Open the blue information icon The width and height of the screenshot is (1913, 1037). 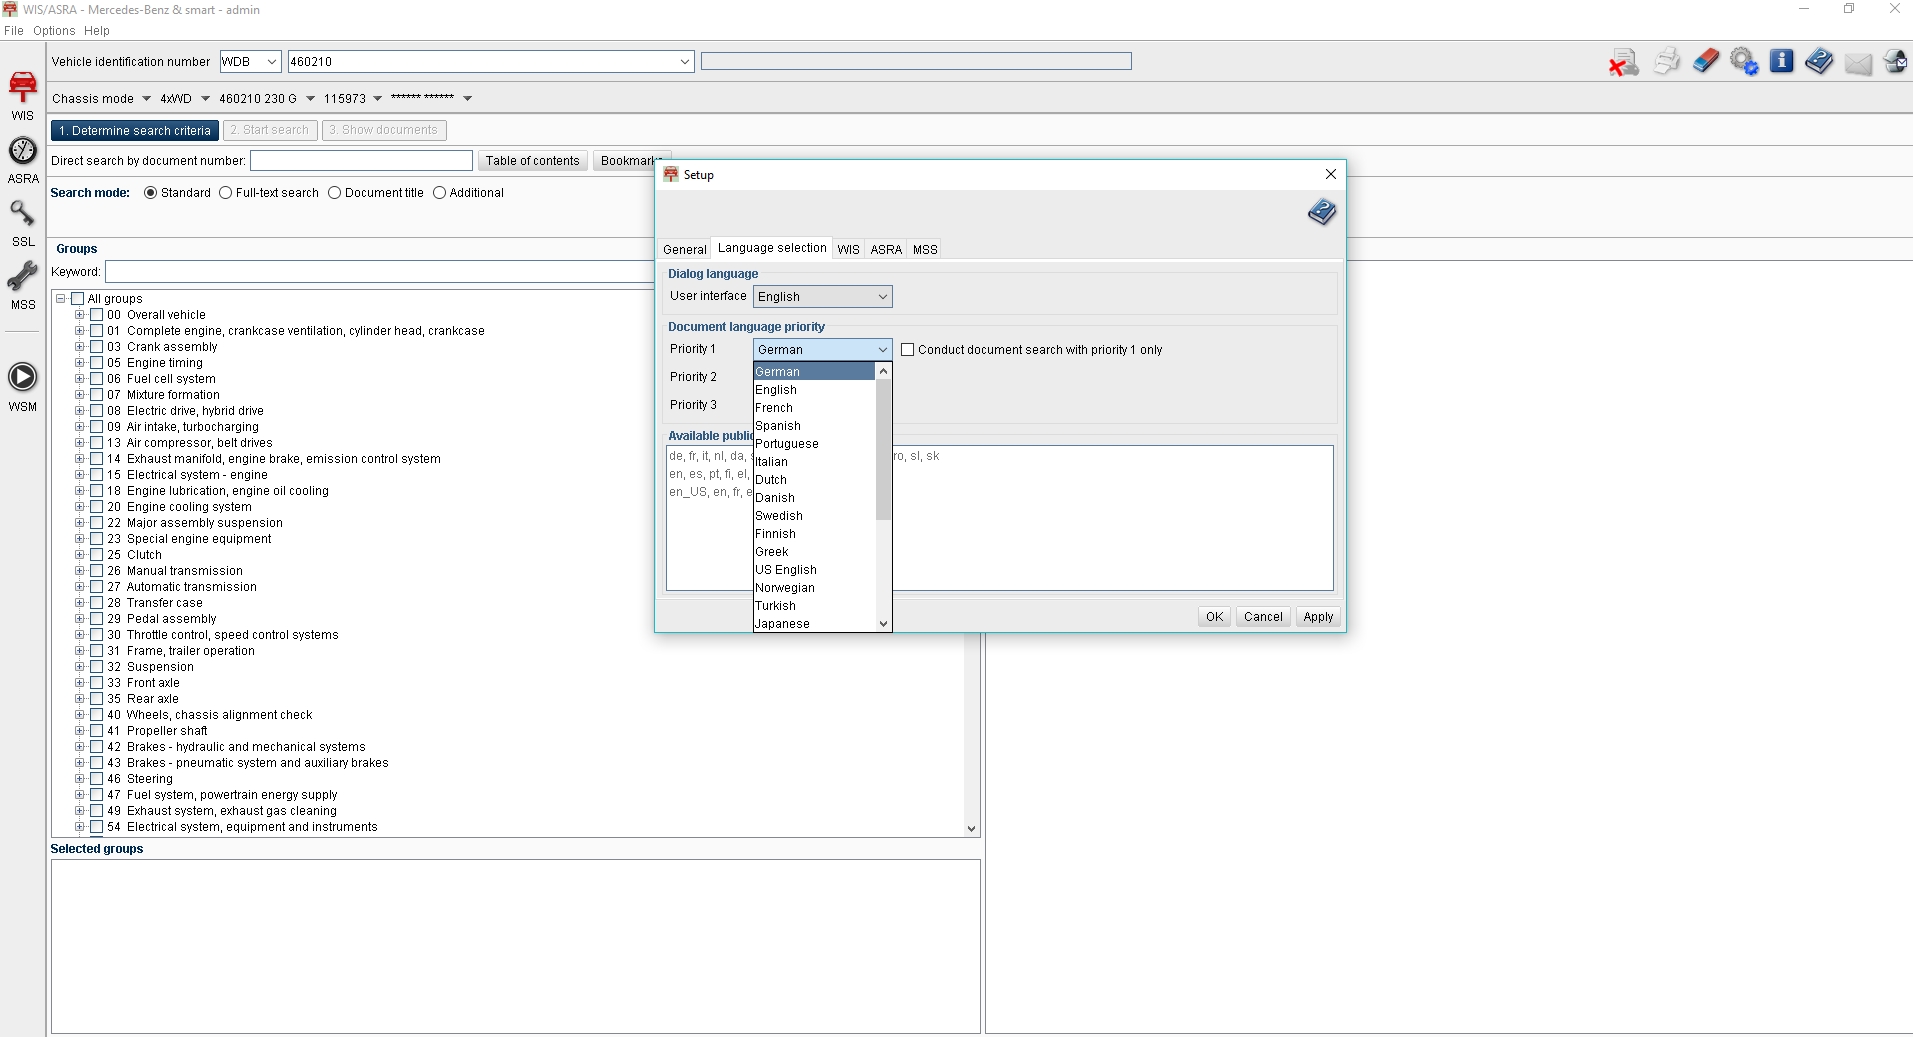(x=1781, y=61)
